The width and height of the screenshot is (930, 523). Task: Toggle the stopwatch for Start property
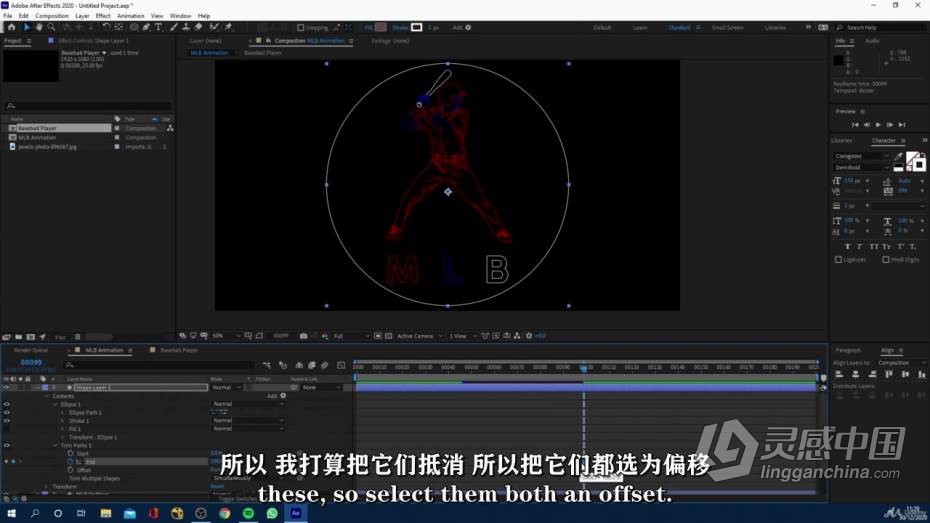[x=71, y=454]
